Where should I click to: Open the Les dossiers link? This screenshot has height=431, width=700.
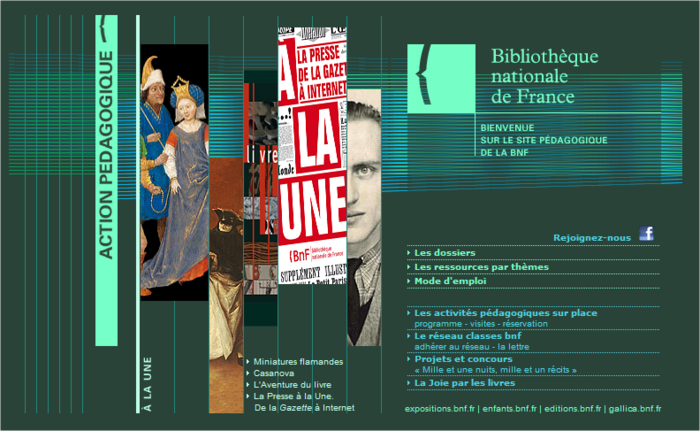(x=445, y=253)
